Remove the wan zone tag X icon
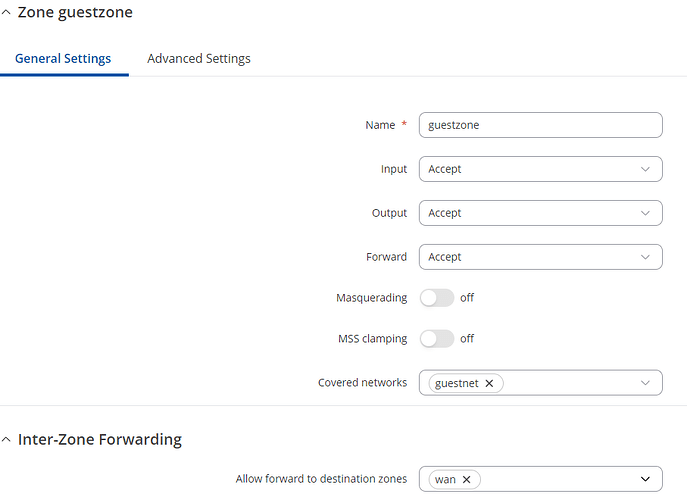The image size is (687, 500). click(467, 480)
